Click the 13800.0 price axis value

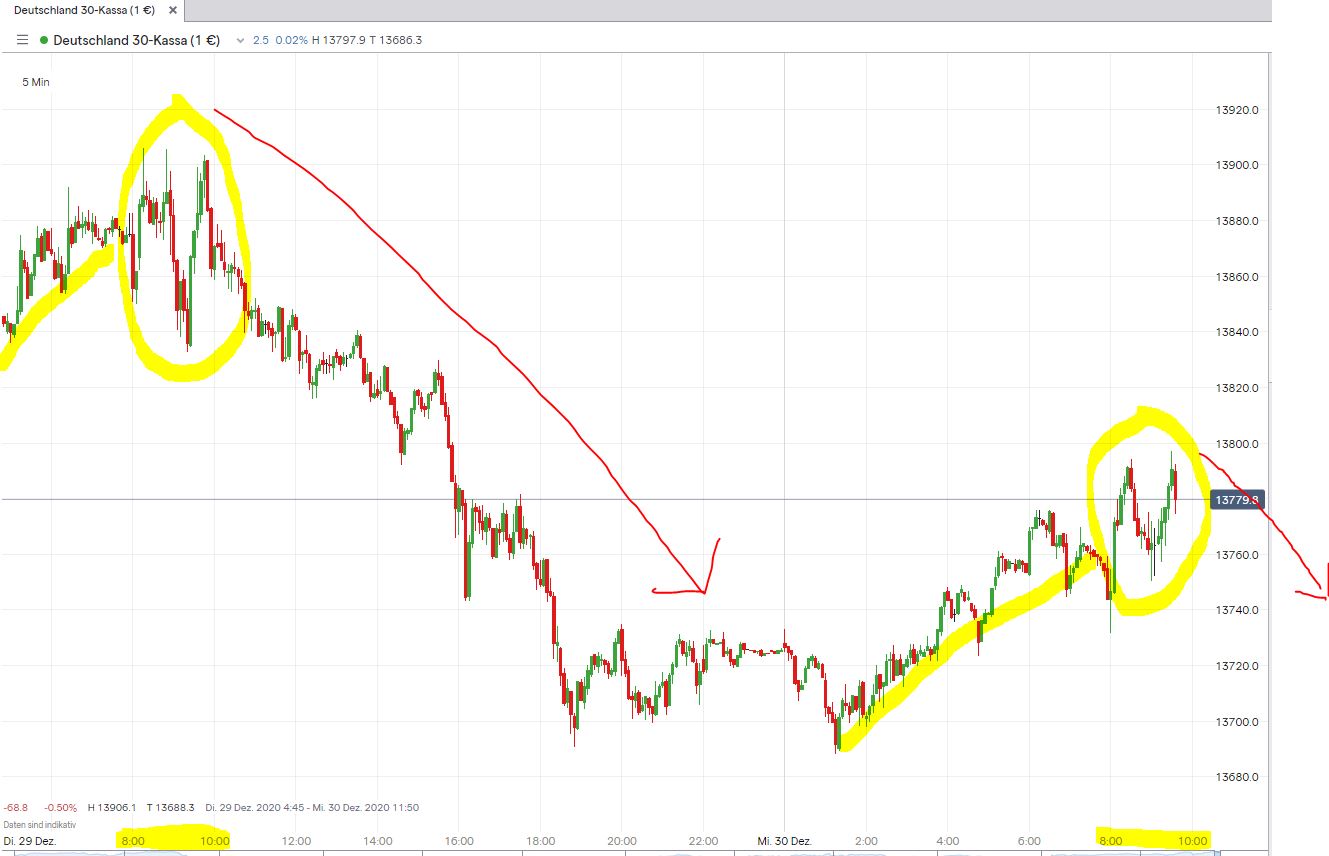point(1237,444)
